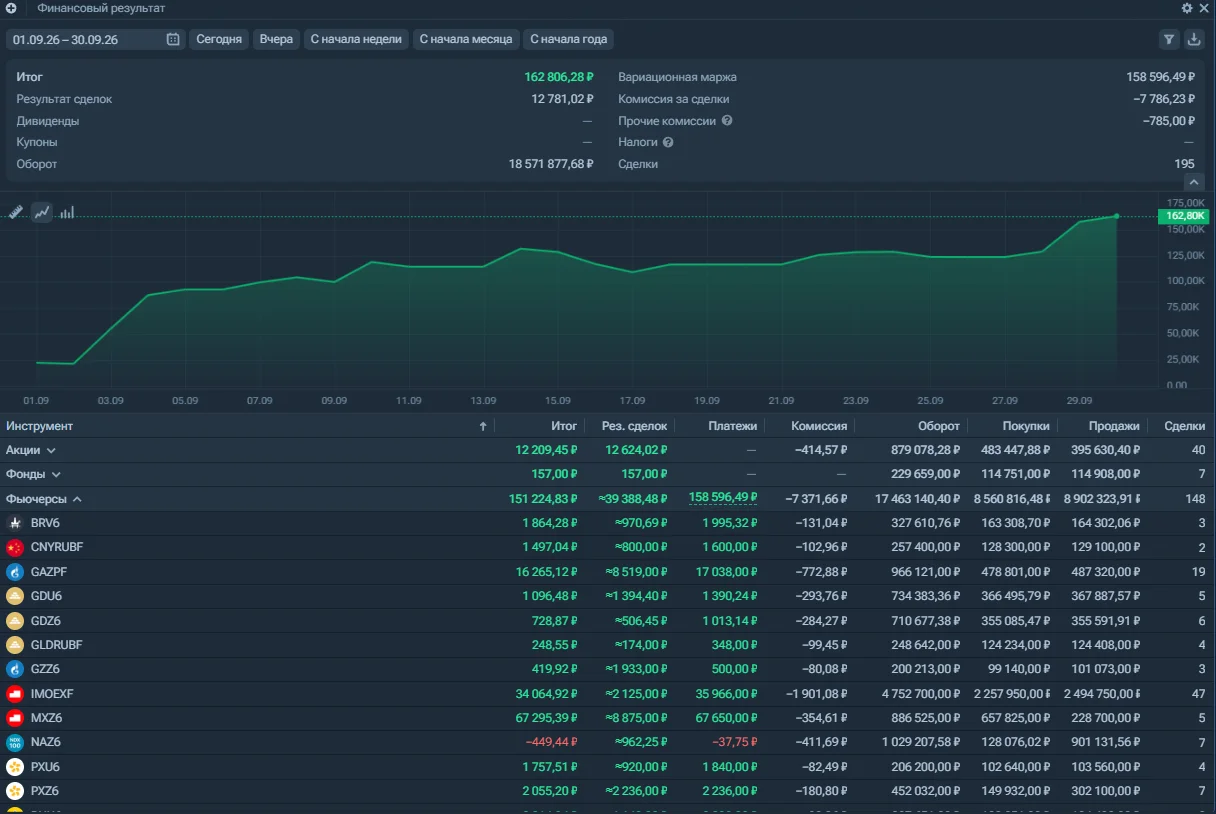Switch chart to bar histogram view

click(x=67, y=212)
